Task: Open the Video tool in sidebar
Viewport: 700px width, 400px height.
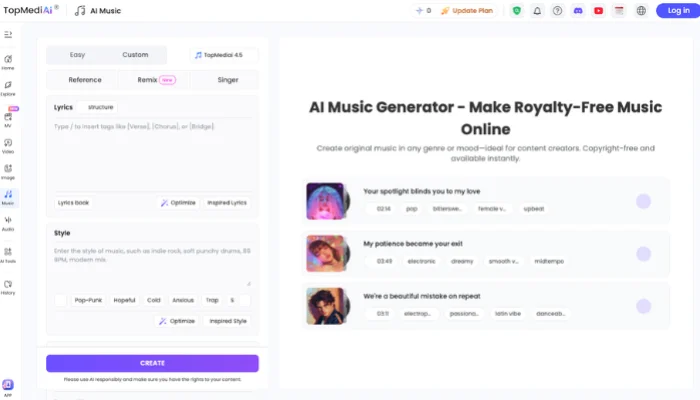Action: (x=8, y=145)
